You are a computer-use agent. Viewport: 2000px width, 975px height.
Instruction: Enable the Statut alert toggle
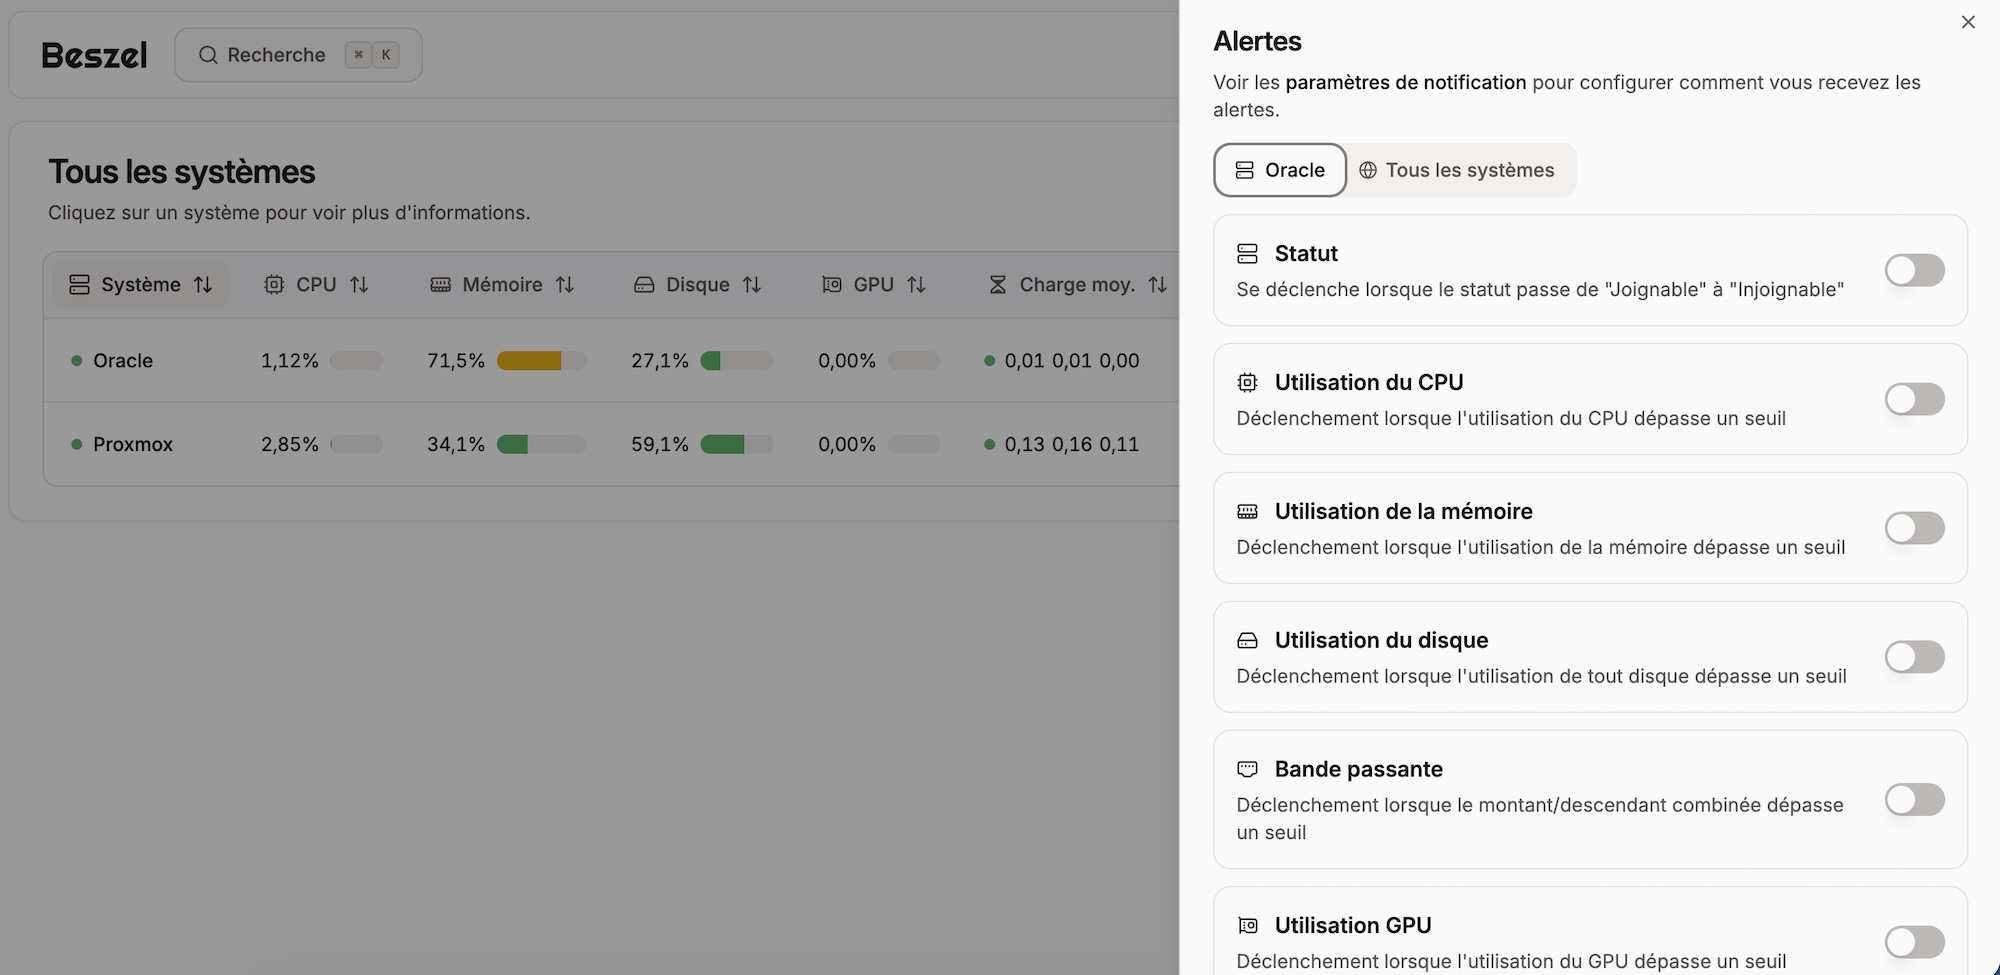tap(1913, 270)
